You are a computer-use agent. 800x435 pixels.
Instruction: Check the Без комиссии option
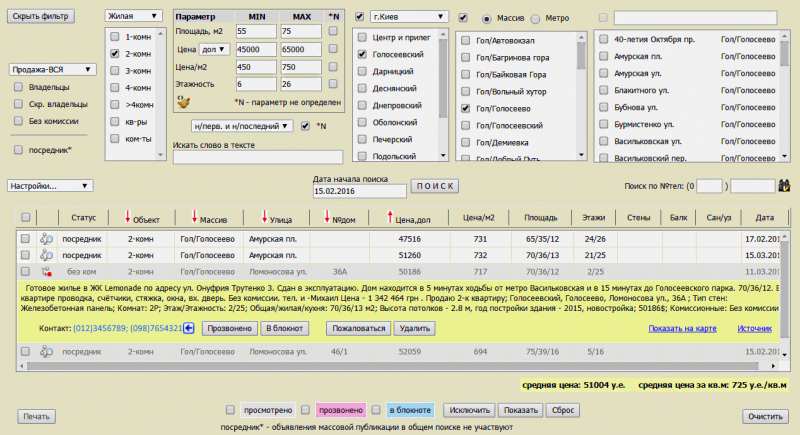[19, 120]
